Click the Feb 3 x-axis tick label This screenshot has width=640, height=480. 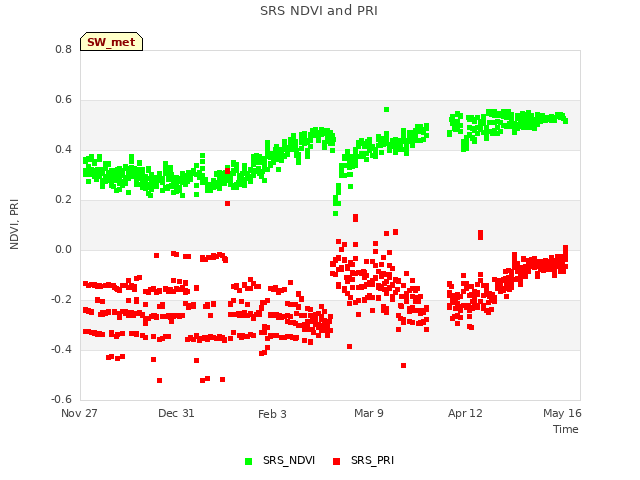(x=272, y=414)
